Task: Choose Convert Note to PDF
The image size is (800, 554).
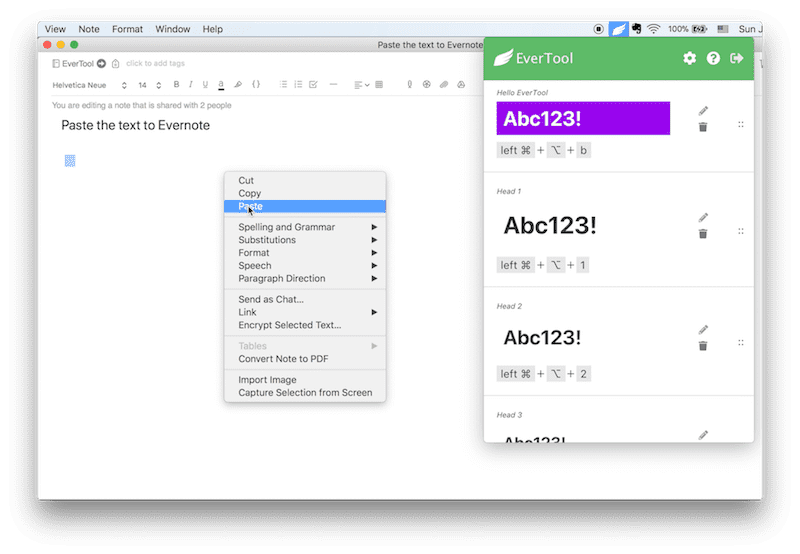Action: [x=305, y=359]
